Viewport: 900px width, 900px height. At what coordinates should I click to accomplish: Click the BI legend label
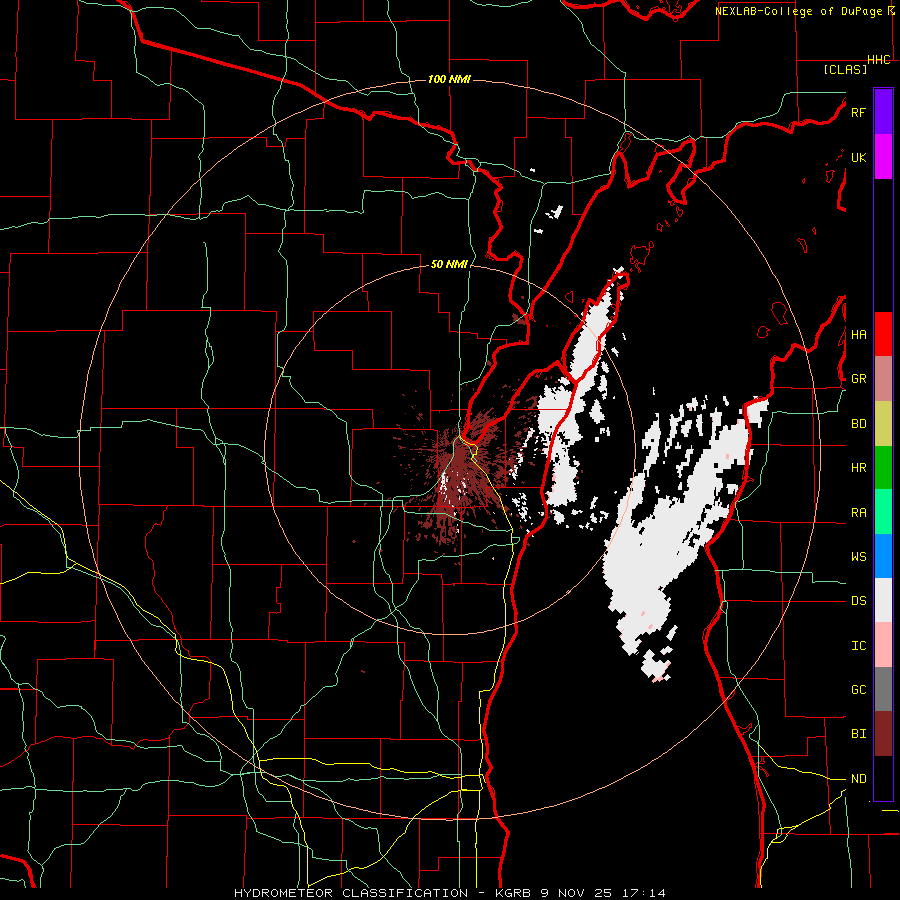[858, 734]
